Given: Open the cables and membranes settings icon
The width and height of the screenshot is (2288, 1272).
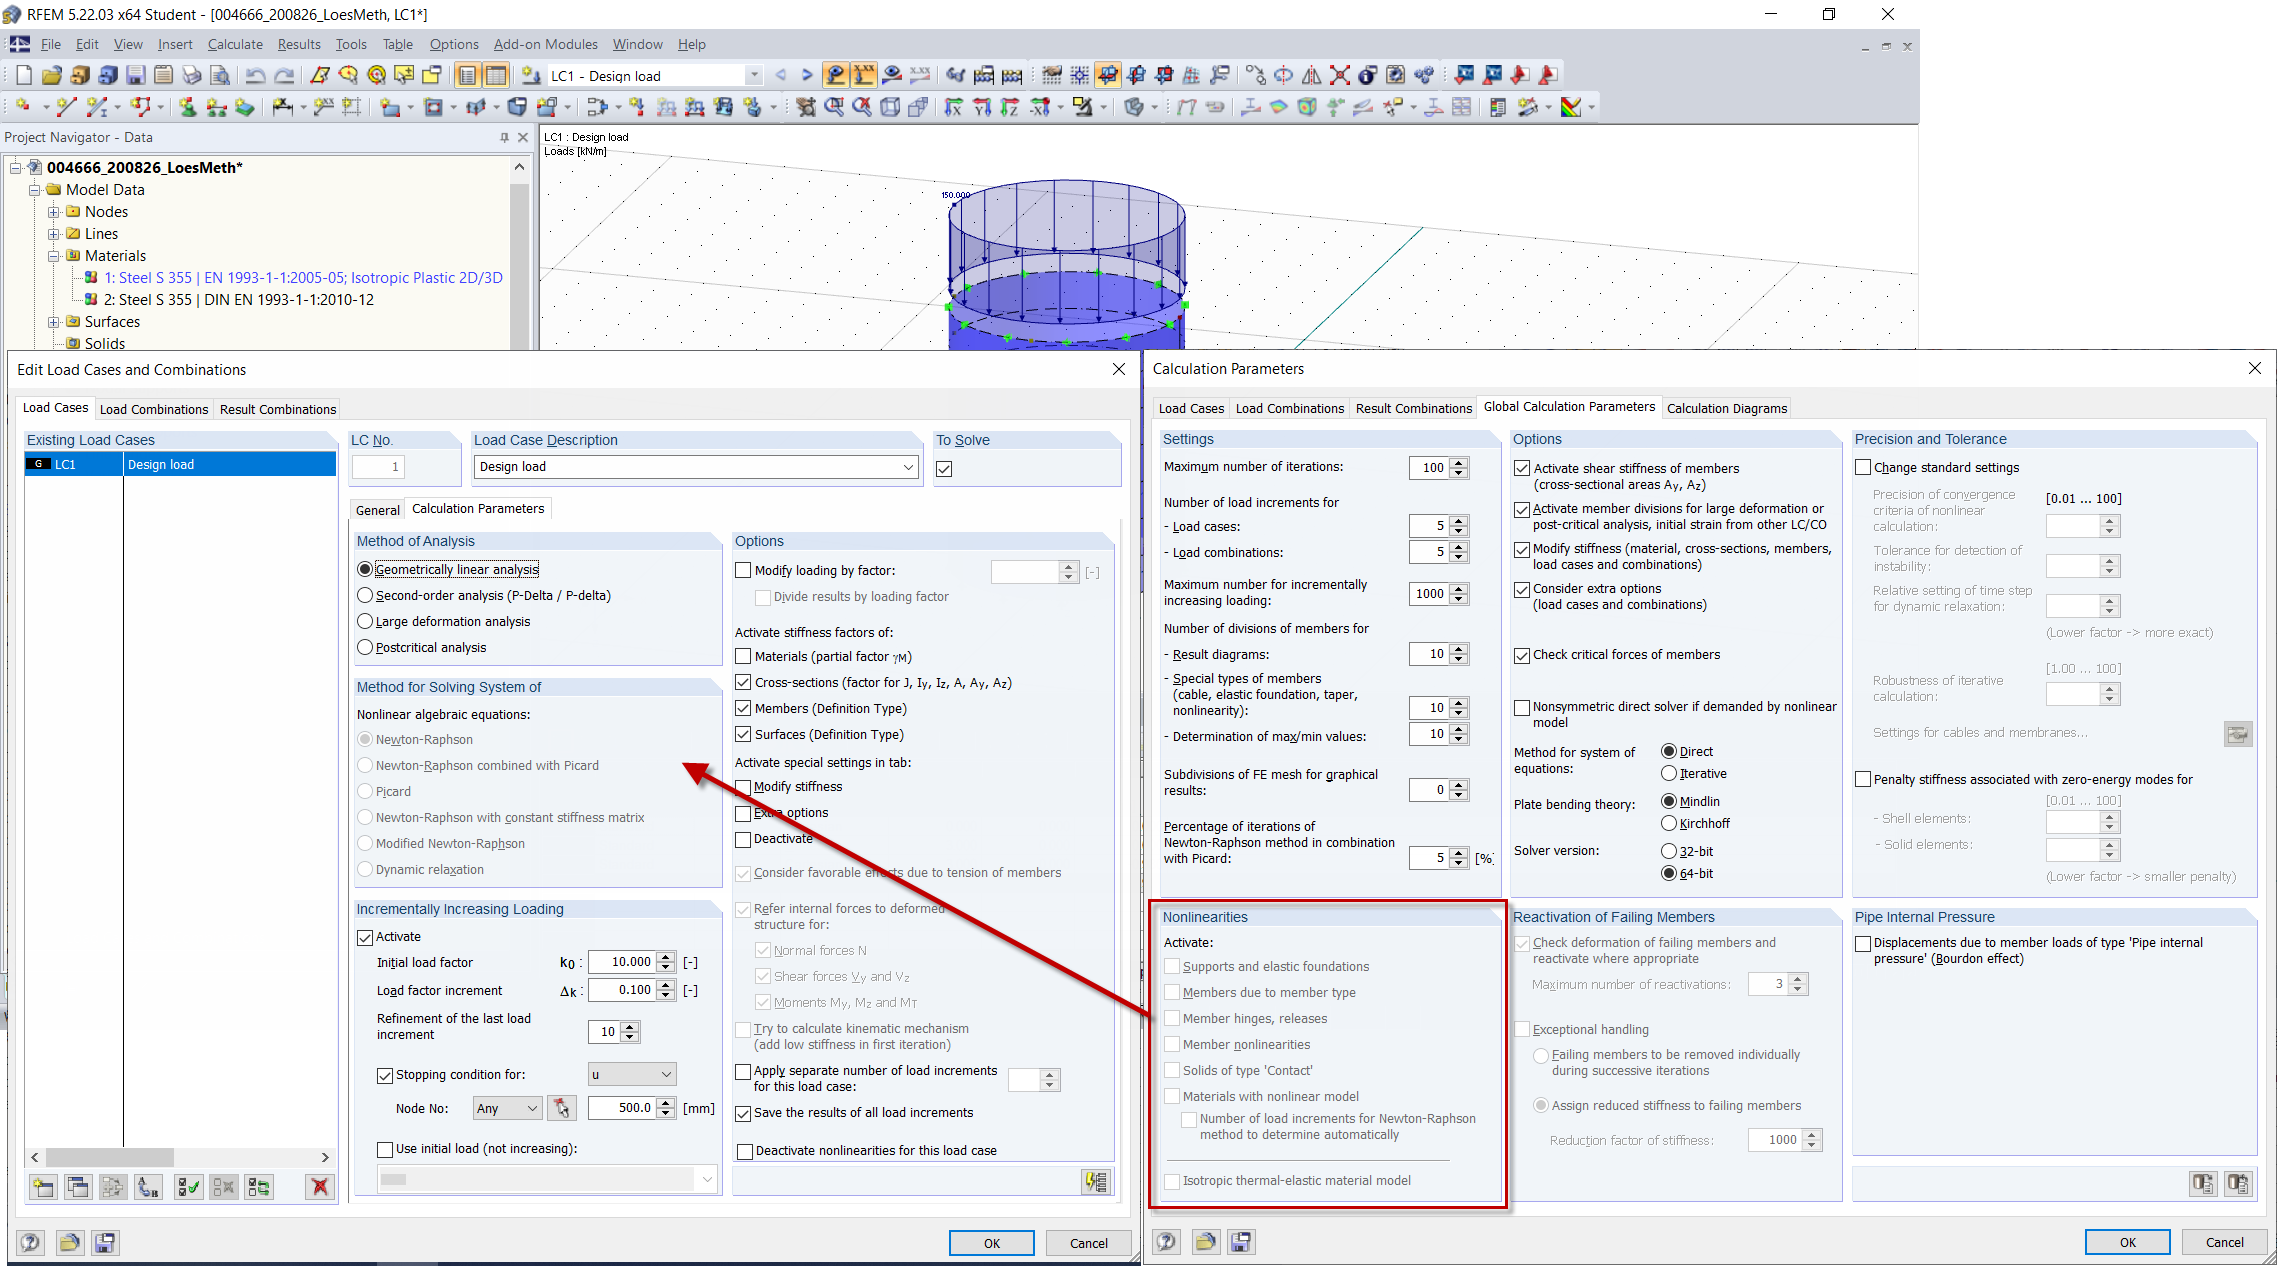Looking at the screenshot, I should pos(2237,734).
